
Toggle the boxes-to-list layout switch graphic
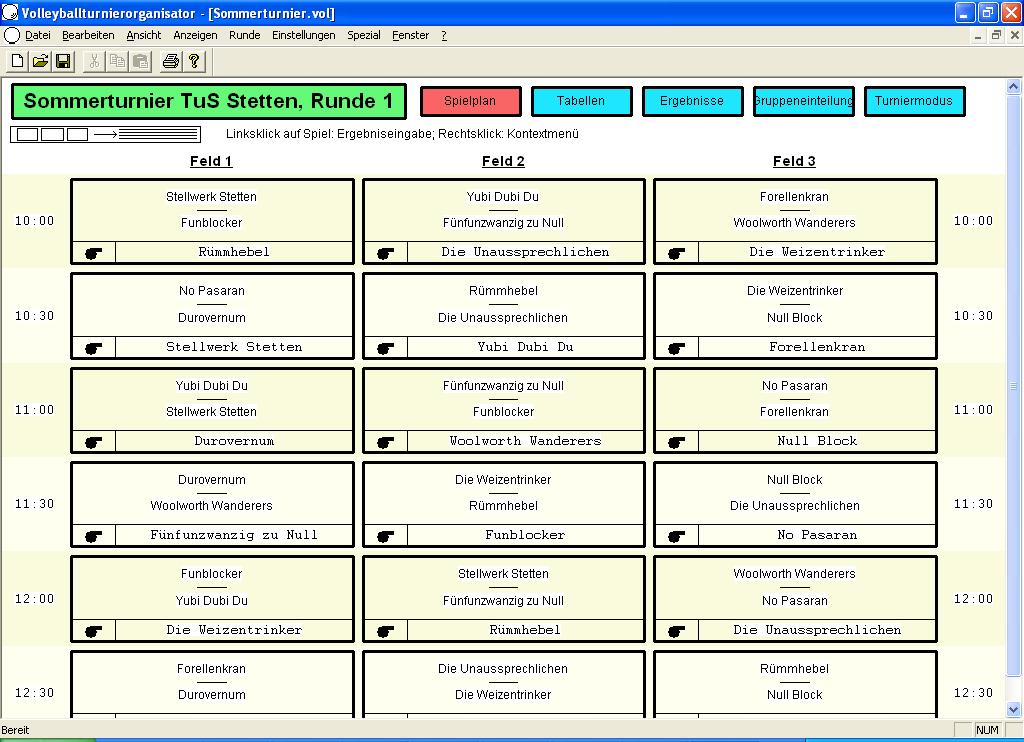point(105,134)
